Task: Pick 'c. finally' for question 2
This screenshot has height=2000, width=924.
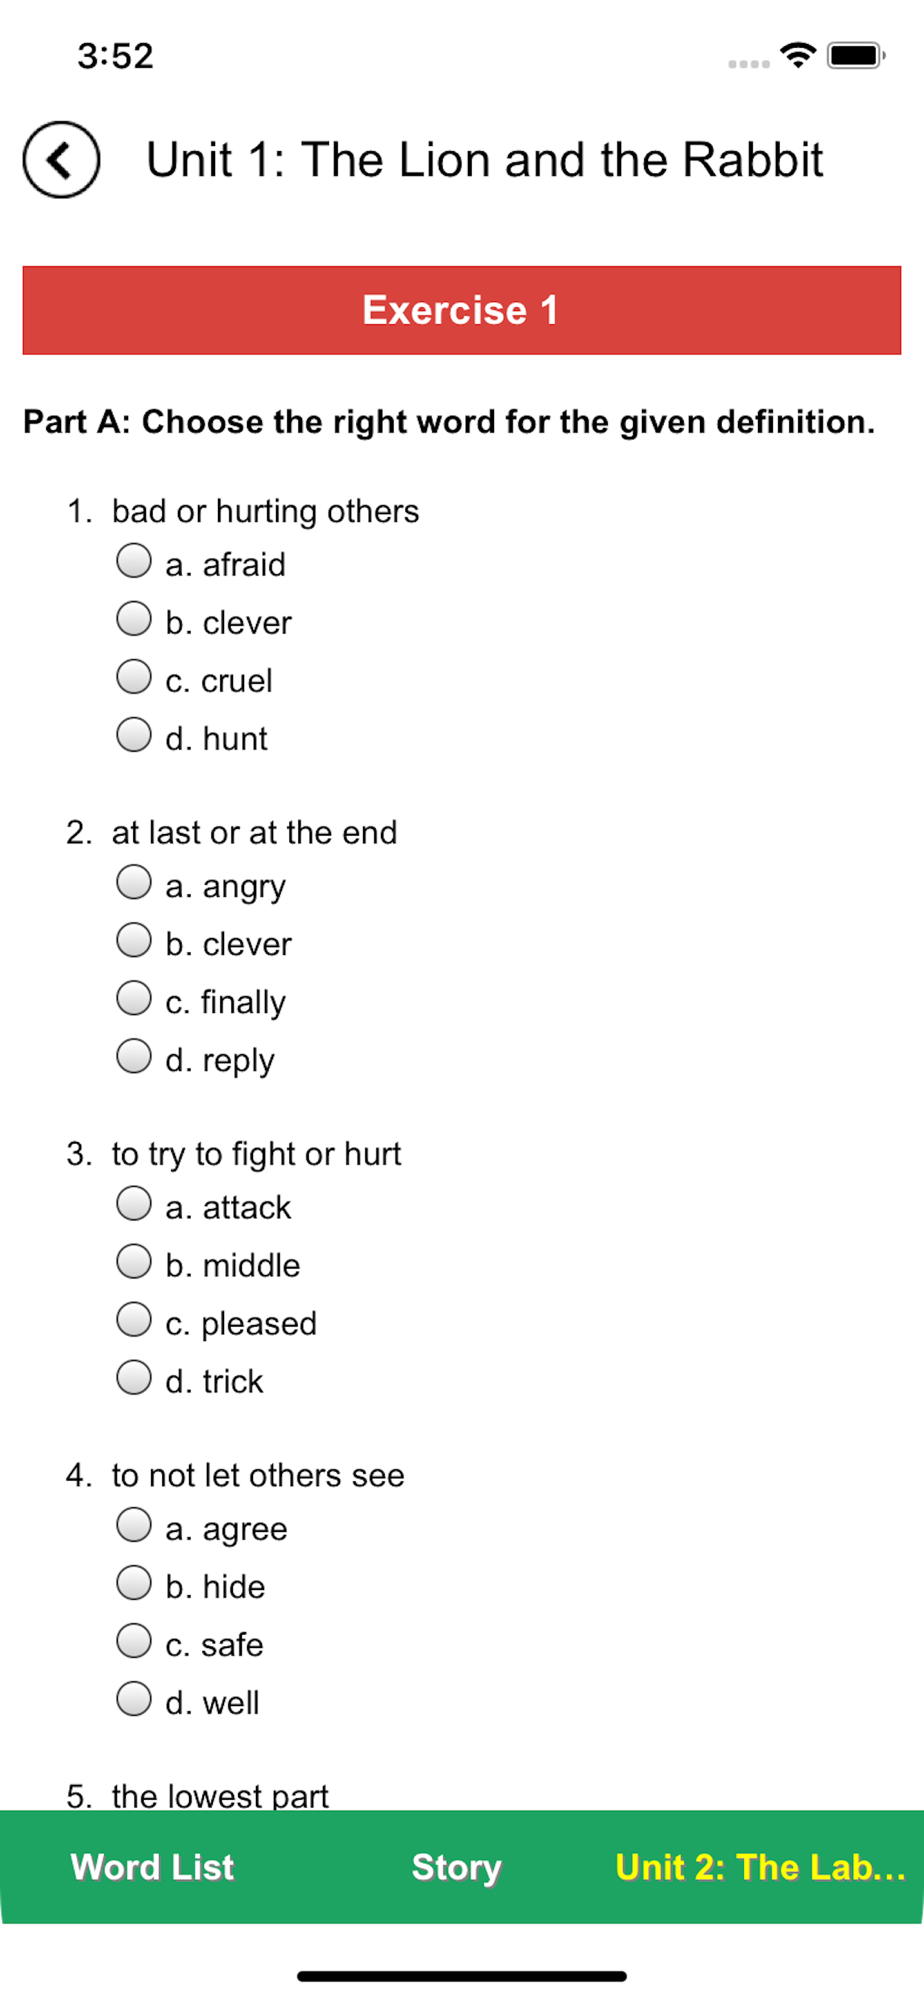Action: (x=133, y=998)
